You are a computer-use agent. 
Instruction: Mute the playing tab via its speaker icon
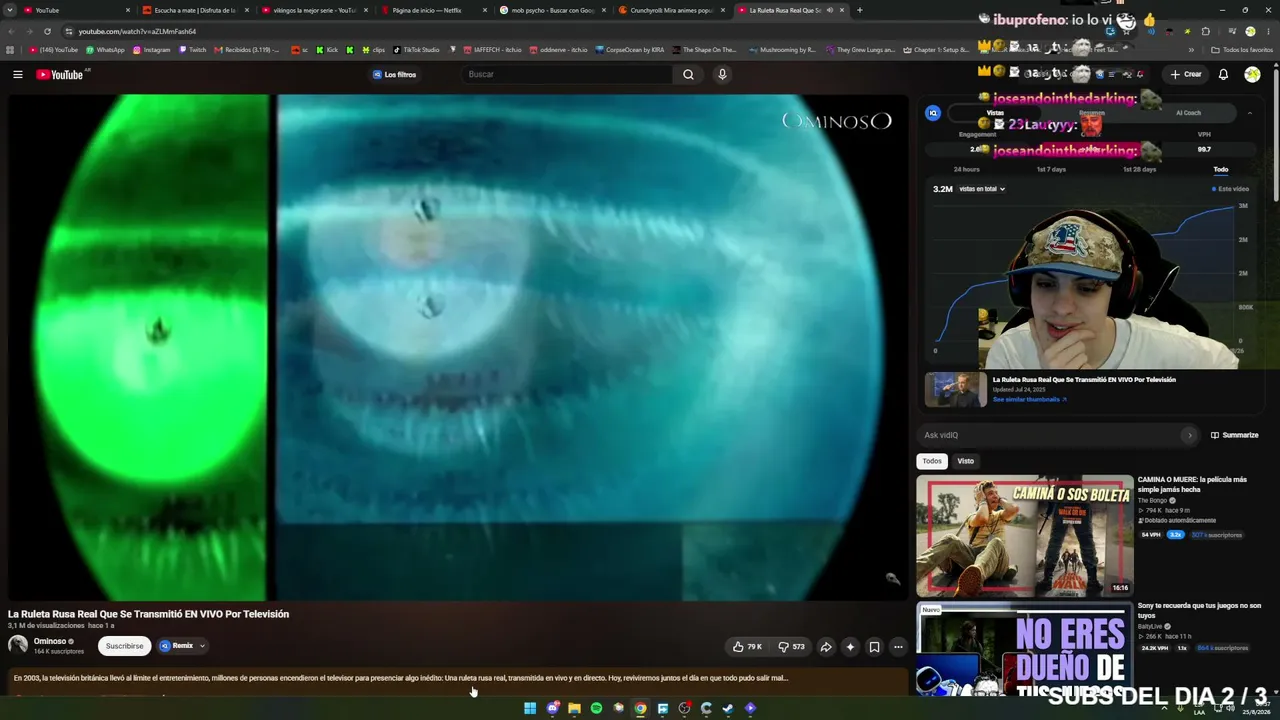829,10
